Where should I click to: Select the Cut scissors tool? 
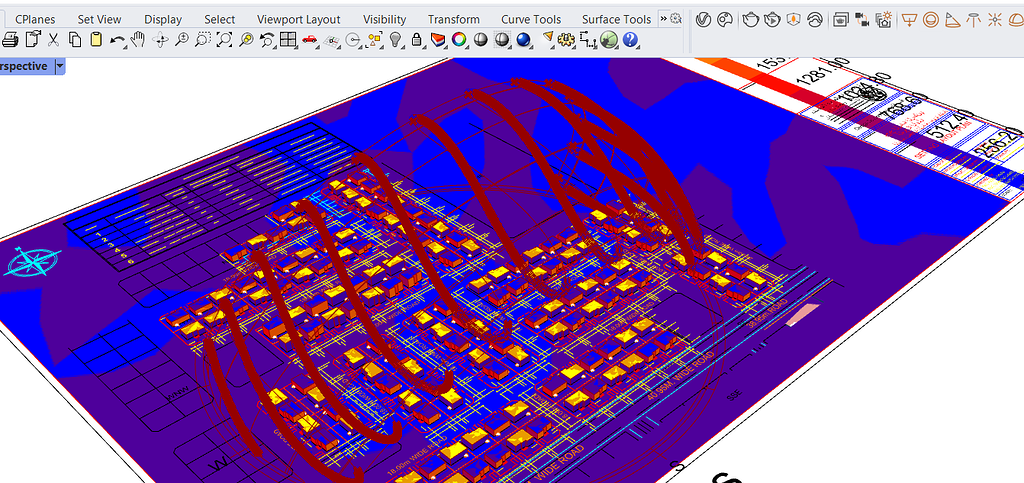(x=53, y=40)
